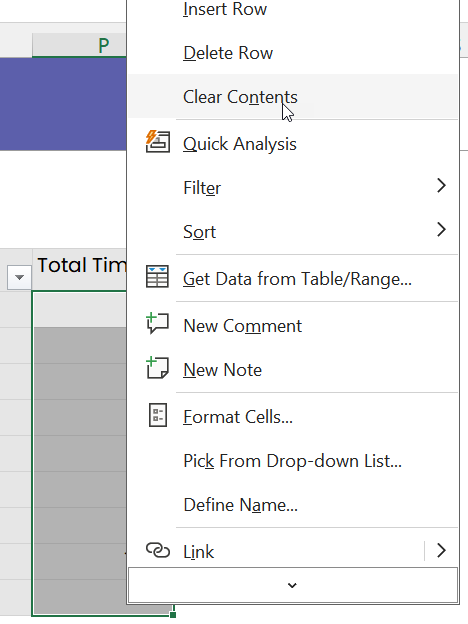Expand the Sort submenu arrow
The image size is (468, 624).
(x=441, y=230)
